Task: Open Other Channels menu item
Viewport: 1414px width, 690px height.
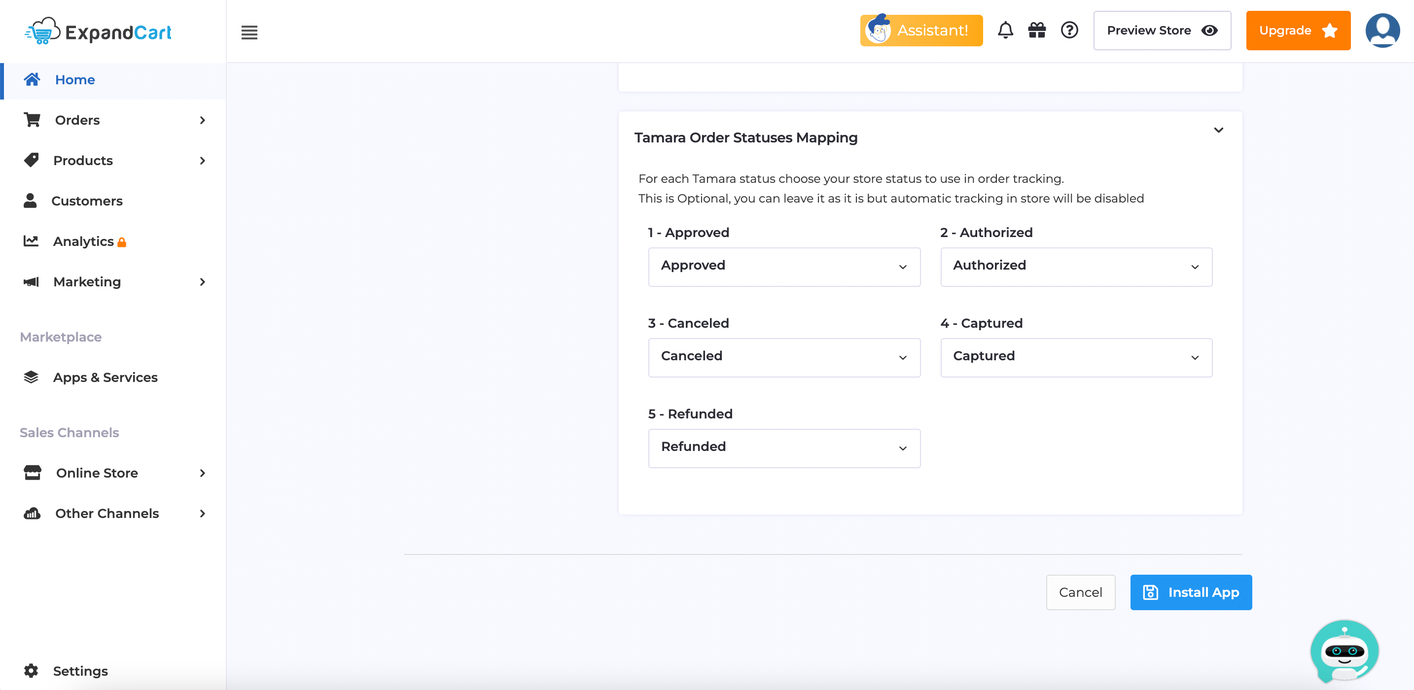Action: coord(113,513)
